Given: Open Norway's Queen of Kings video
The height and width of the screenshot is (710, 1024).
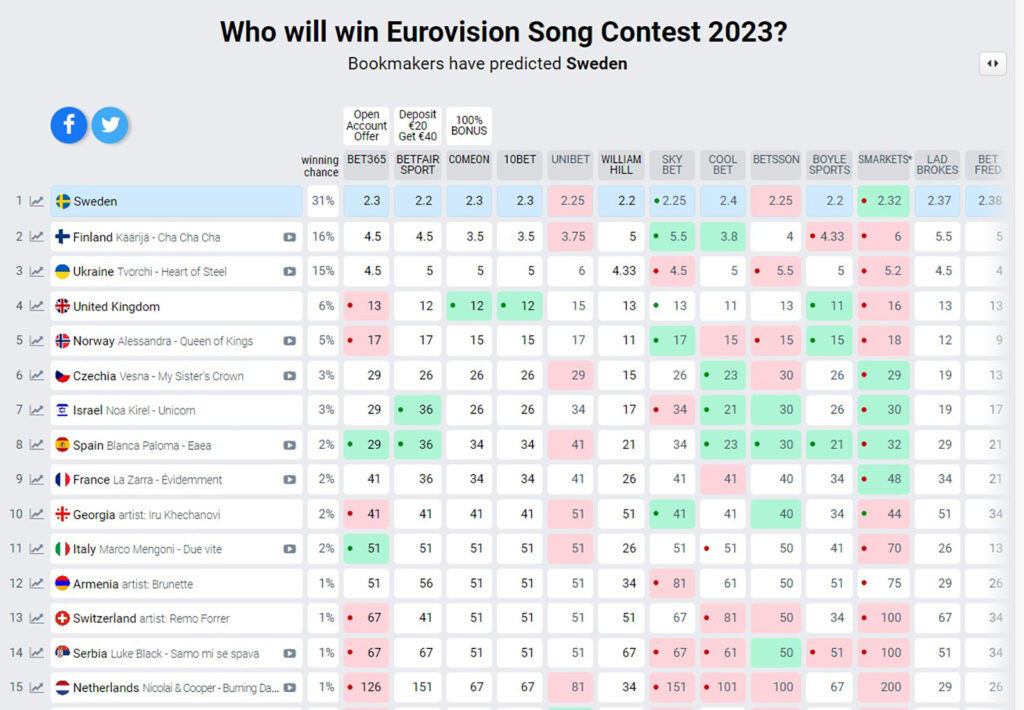Looking at the screenshot, I should coord(289,341).
